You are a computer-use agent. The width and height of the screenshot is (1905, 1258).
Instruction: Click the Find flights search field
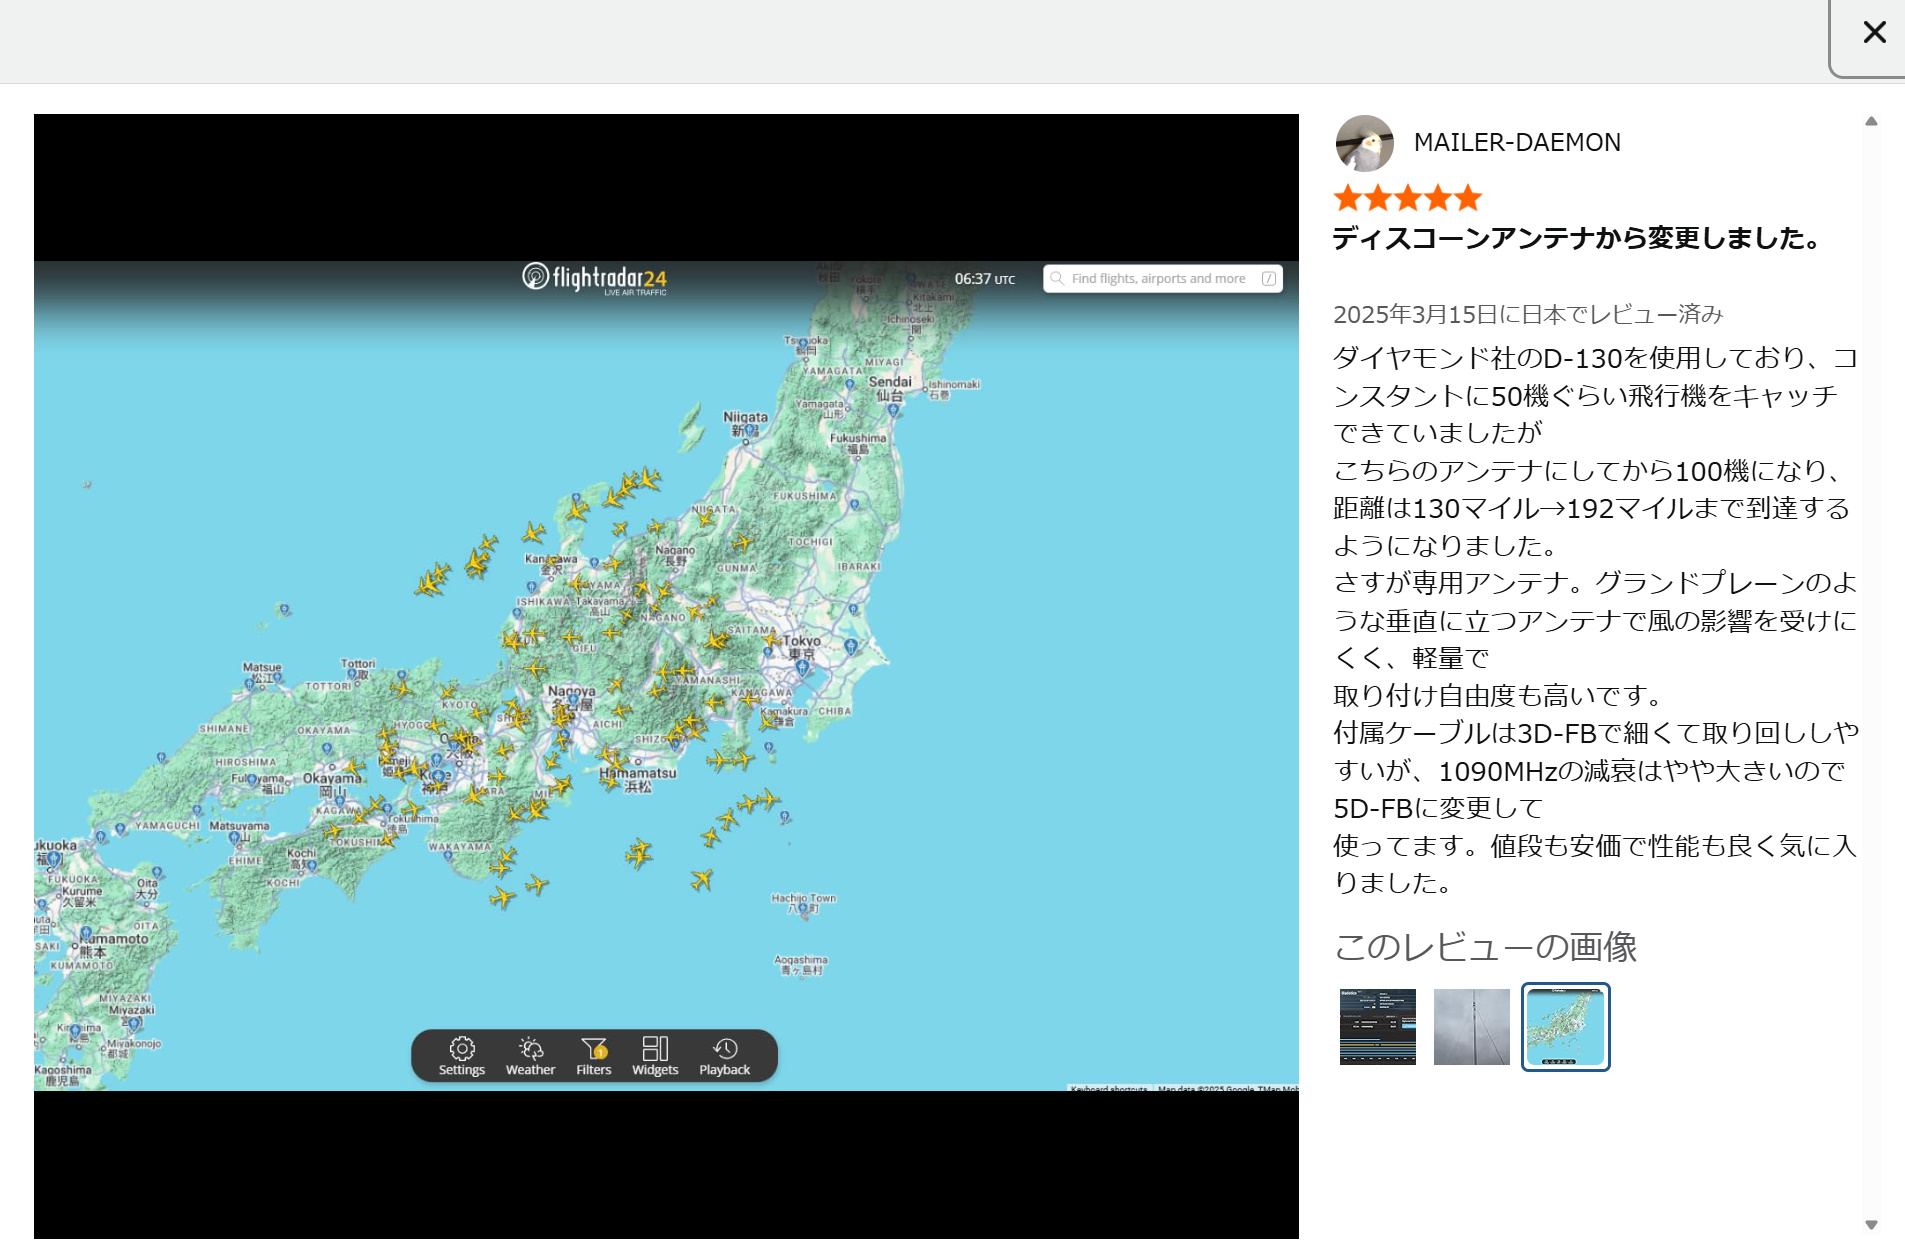(1158, 279)
